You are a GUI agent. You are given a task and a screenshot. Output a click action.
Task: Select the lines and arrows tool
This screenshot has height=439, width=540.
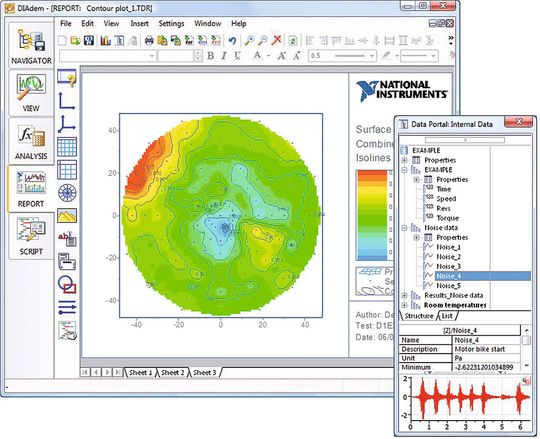pyautogui.click(x=67, y=307)
